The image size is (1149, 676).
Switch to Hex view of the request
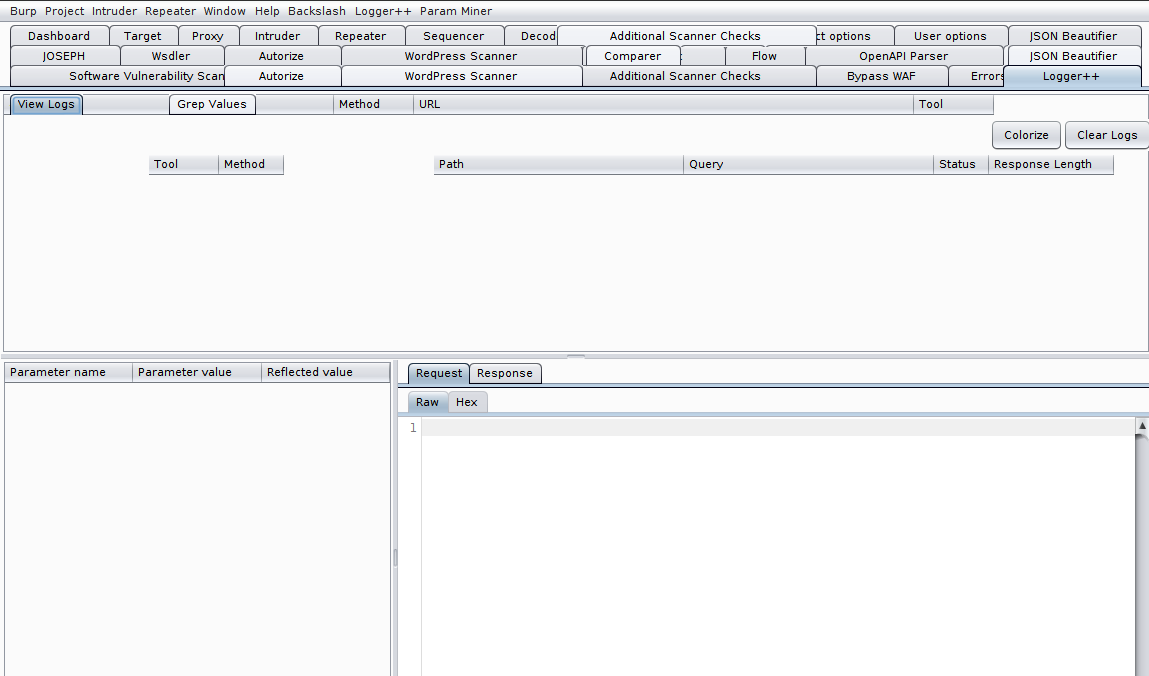tap(466, 401)
